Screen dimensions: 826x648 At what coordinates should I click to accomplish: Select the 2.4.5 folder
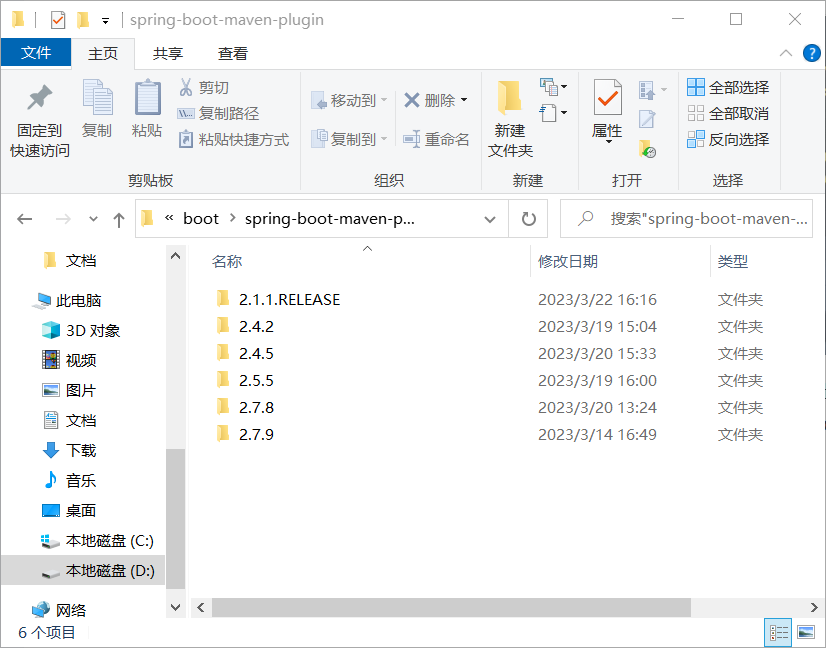(x=245, y=354)
